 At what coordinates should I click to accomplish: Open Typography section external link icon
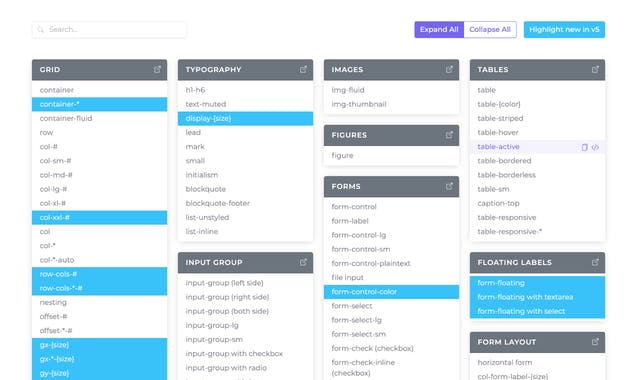click(x=303, y=69)
